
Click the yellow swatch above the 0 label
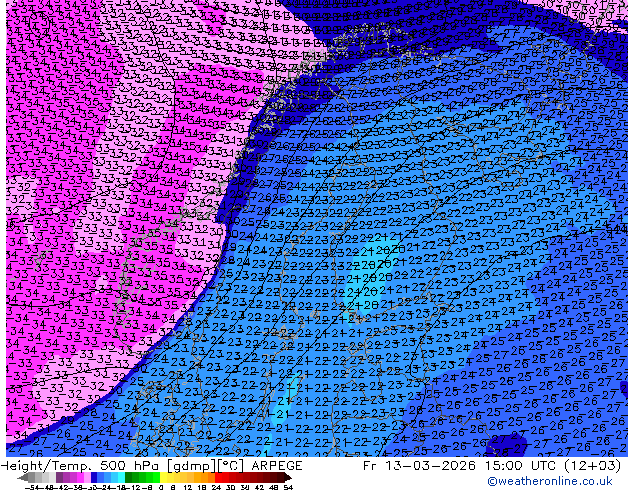(x=163, y=478)
